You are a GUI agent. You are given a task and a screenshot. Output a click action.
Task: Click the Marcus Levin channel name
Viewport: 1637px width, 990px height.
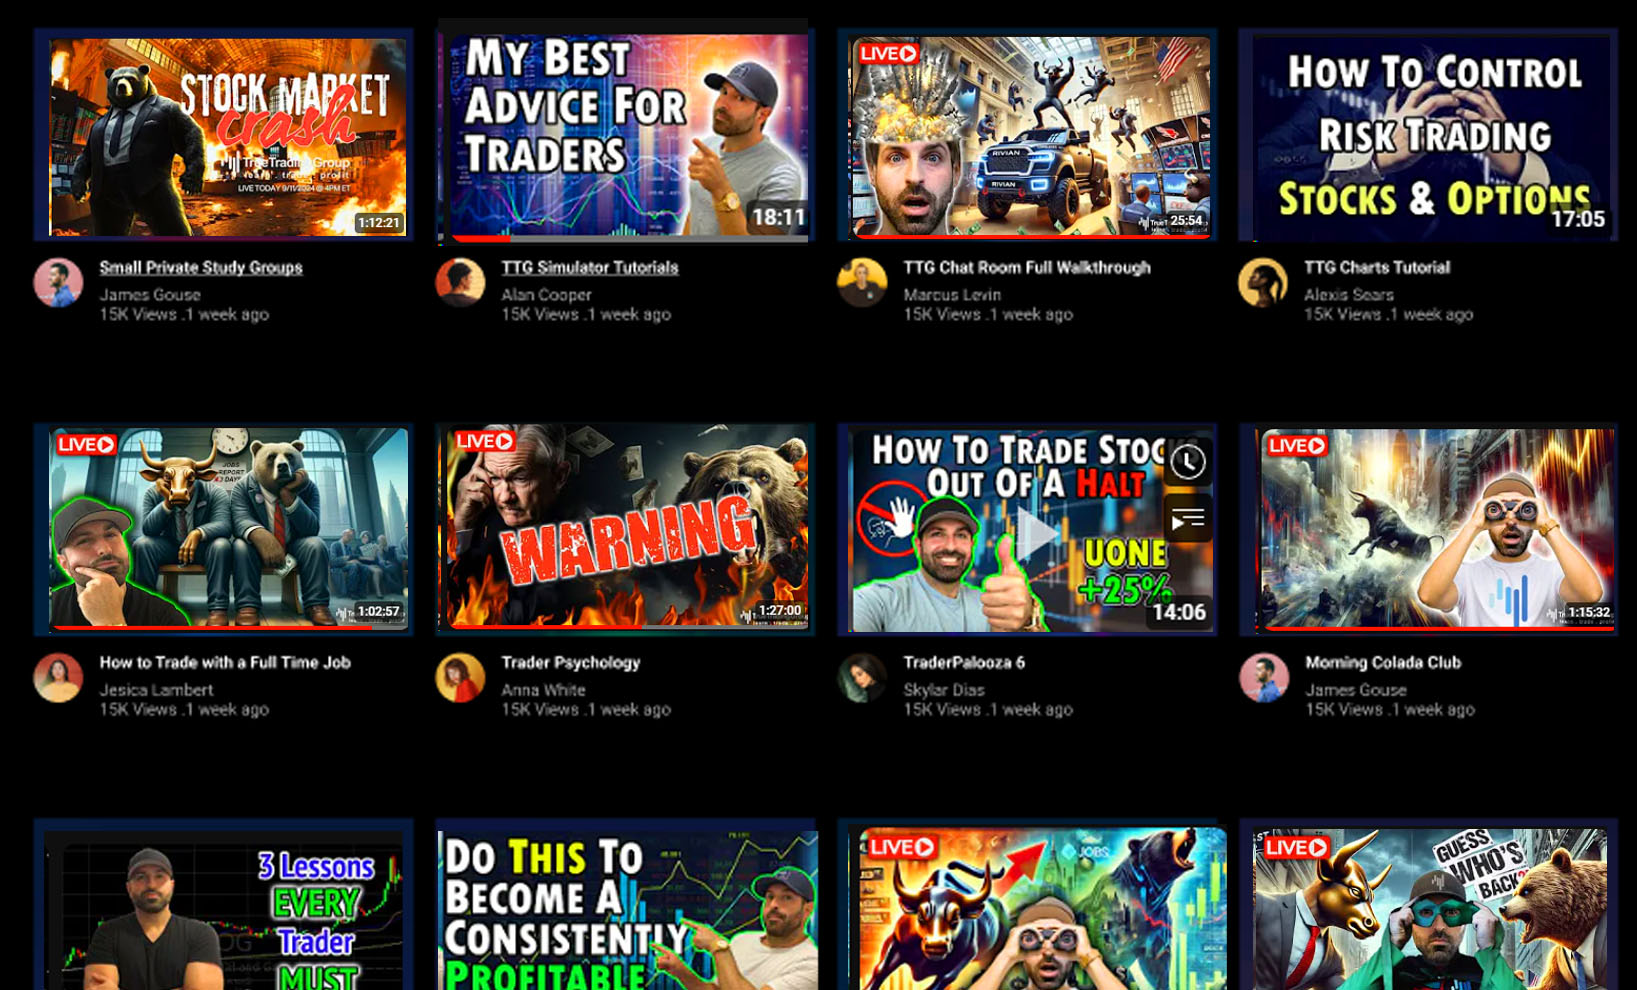tap(950, 294)
